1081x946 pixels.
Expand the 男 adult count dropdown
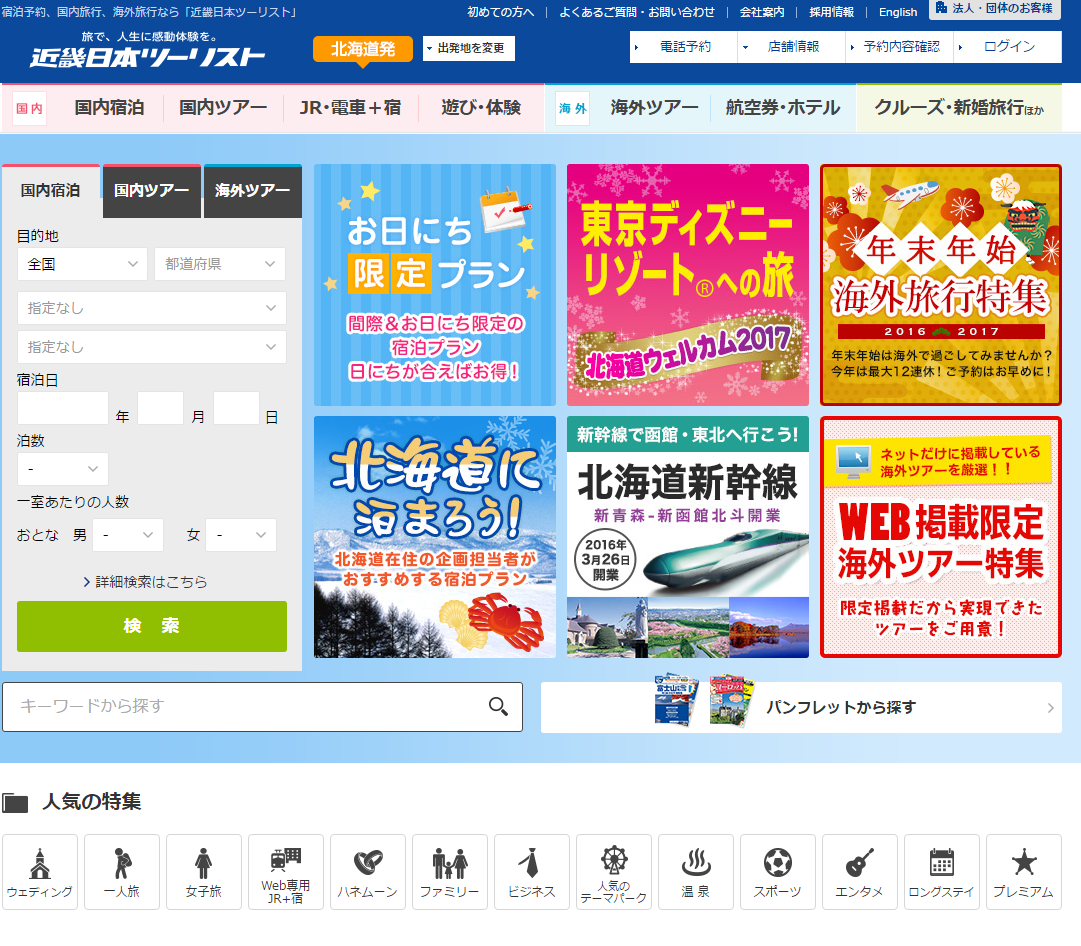point(128,535)
